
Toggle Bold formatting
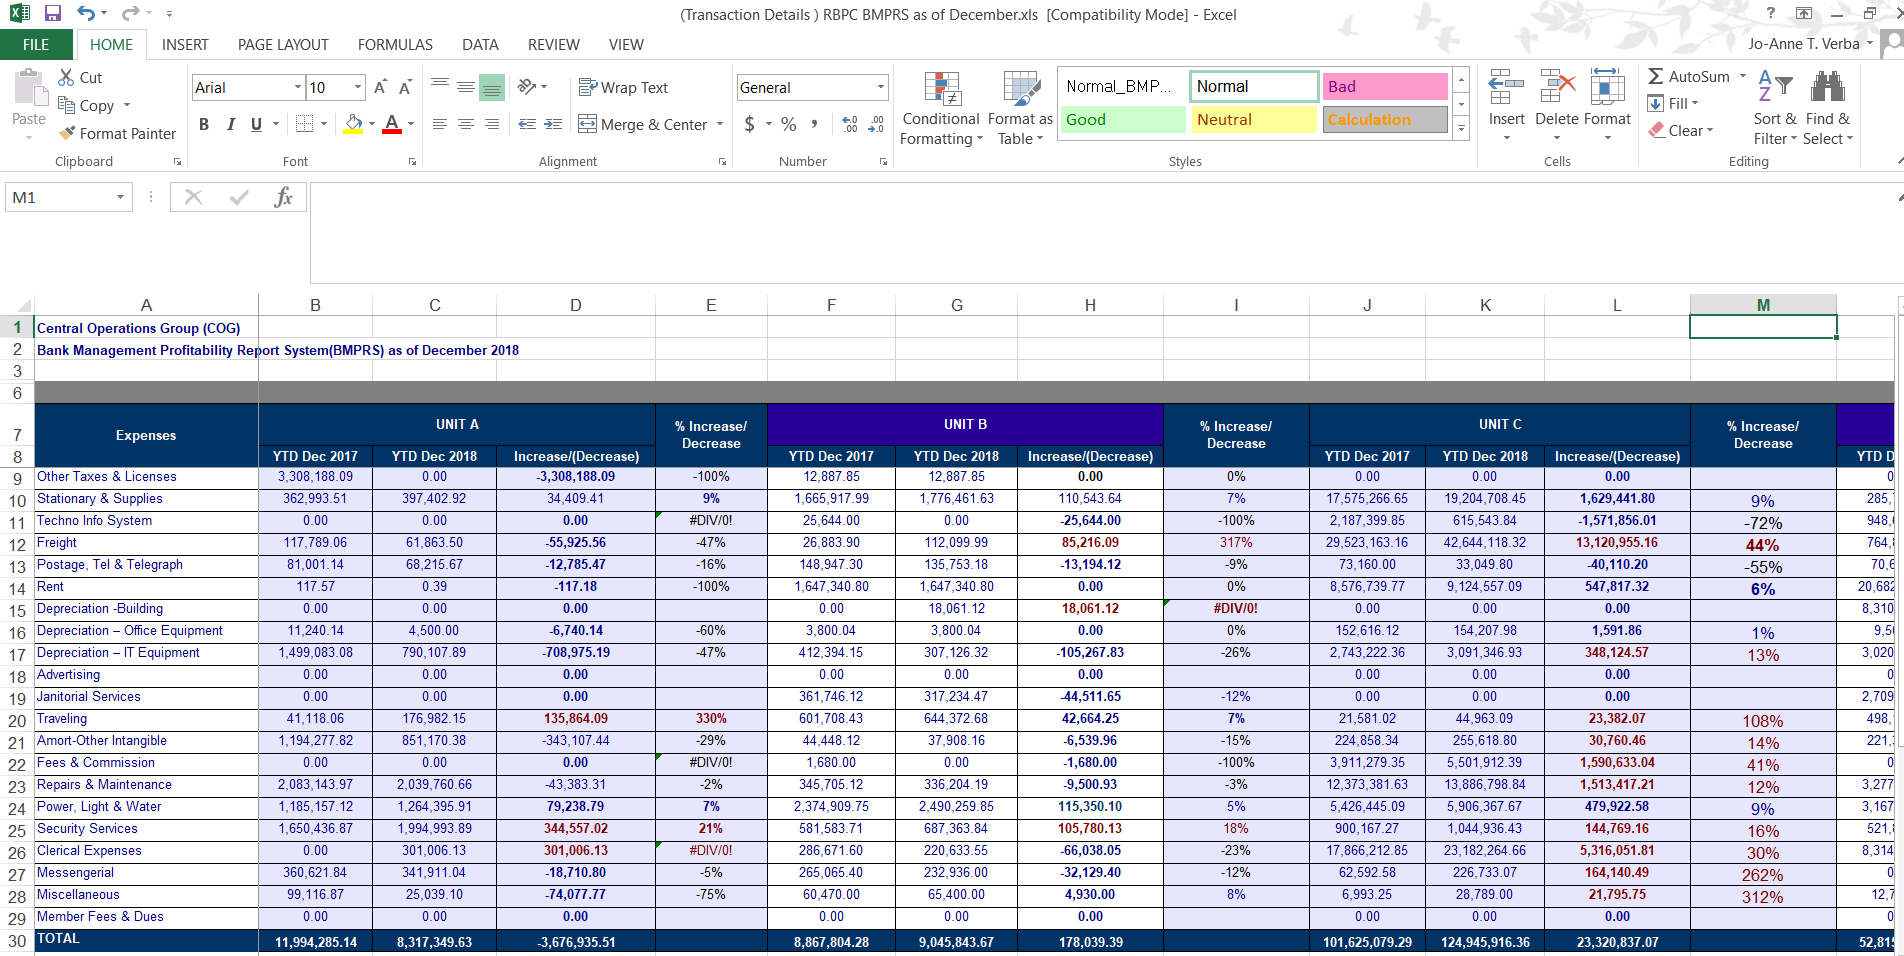[x=204, y=124]
